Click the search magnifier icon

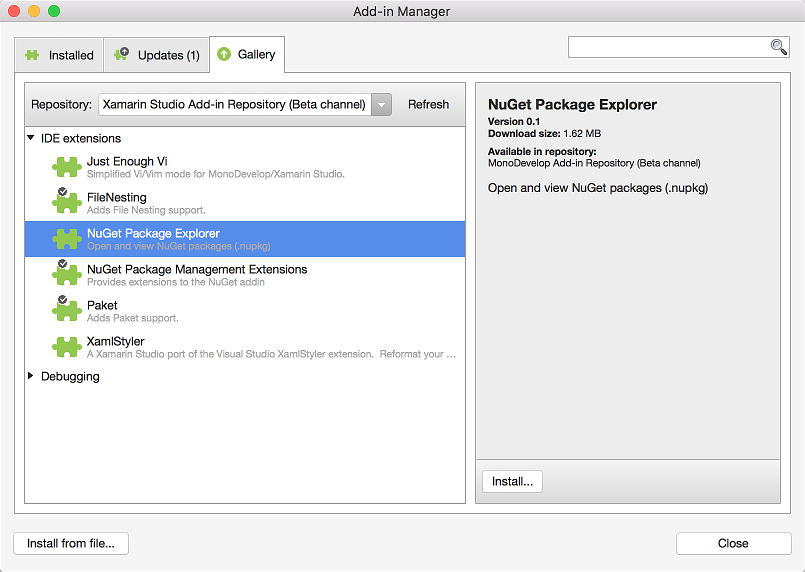click(779, 47)
